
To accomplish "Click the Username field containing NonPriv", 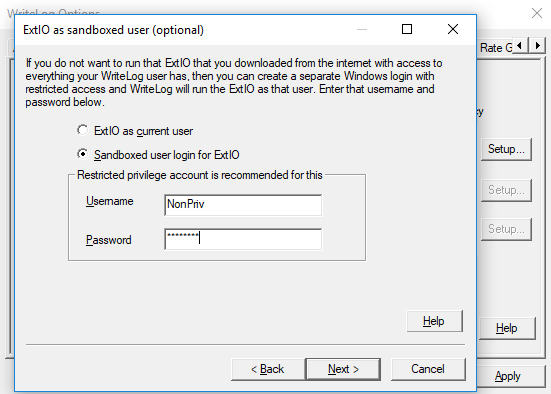I will coord(243,205).
